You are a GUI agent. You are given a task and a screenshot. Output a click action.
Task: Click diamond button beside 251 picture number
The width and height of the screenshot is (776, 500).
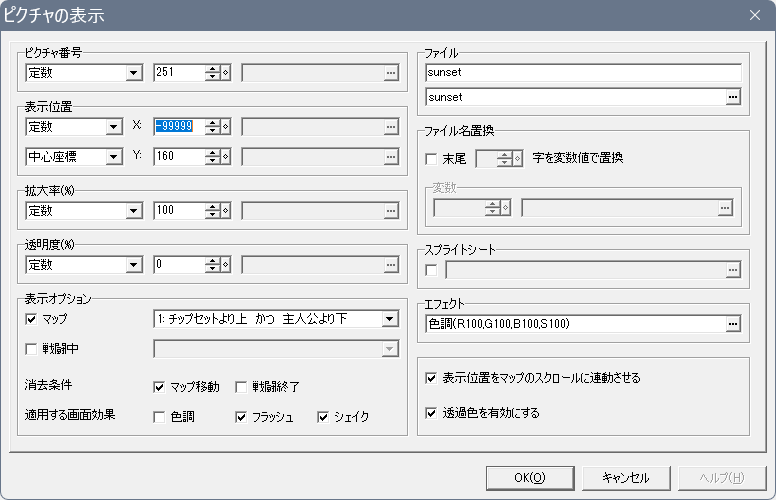pyautogui.click(x=226, y=73)
